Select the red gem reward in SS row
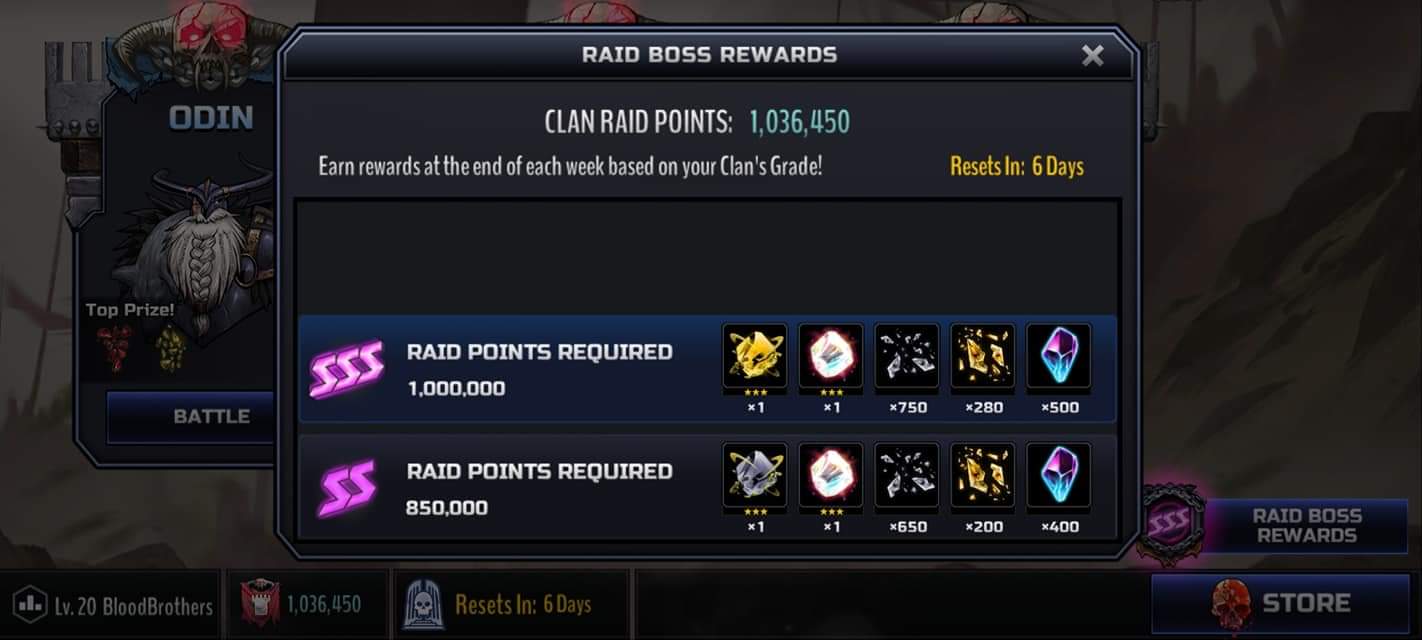This screenshot has width=1422, height=640. (831, 475)
